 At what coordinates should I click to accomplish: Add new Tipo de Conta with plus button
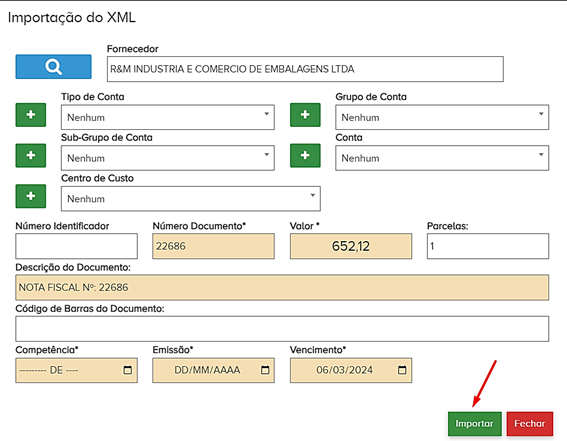coord(31,115)
